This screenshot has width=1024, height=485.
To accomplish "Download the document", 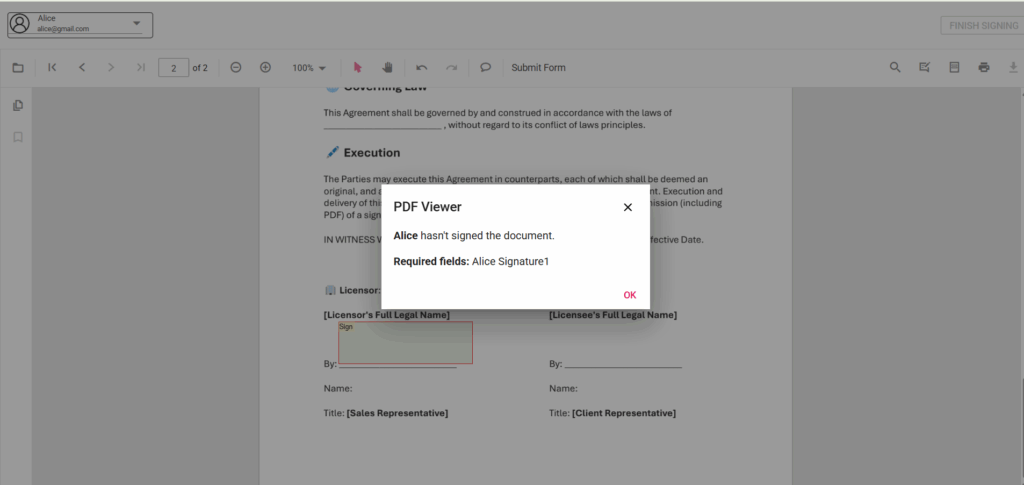I will click(1014, 67).
